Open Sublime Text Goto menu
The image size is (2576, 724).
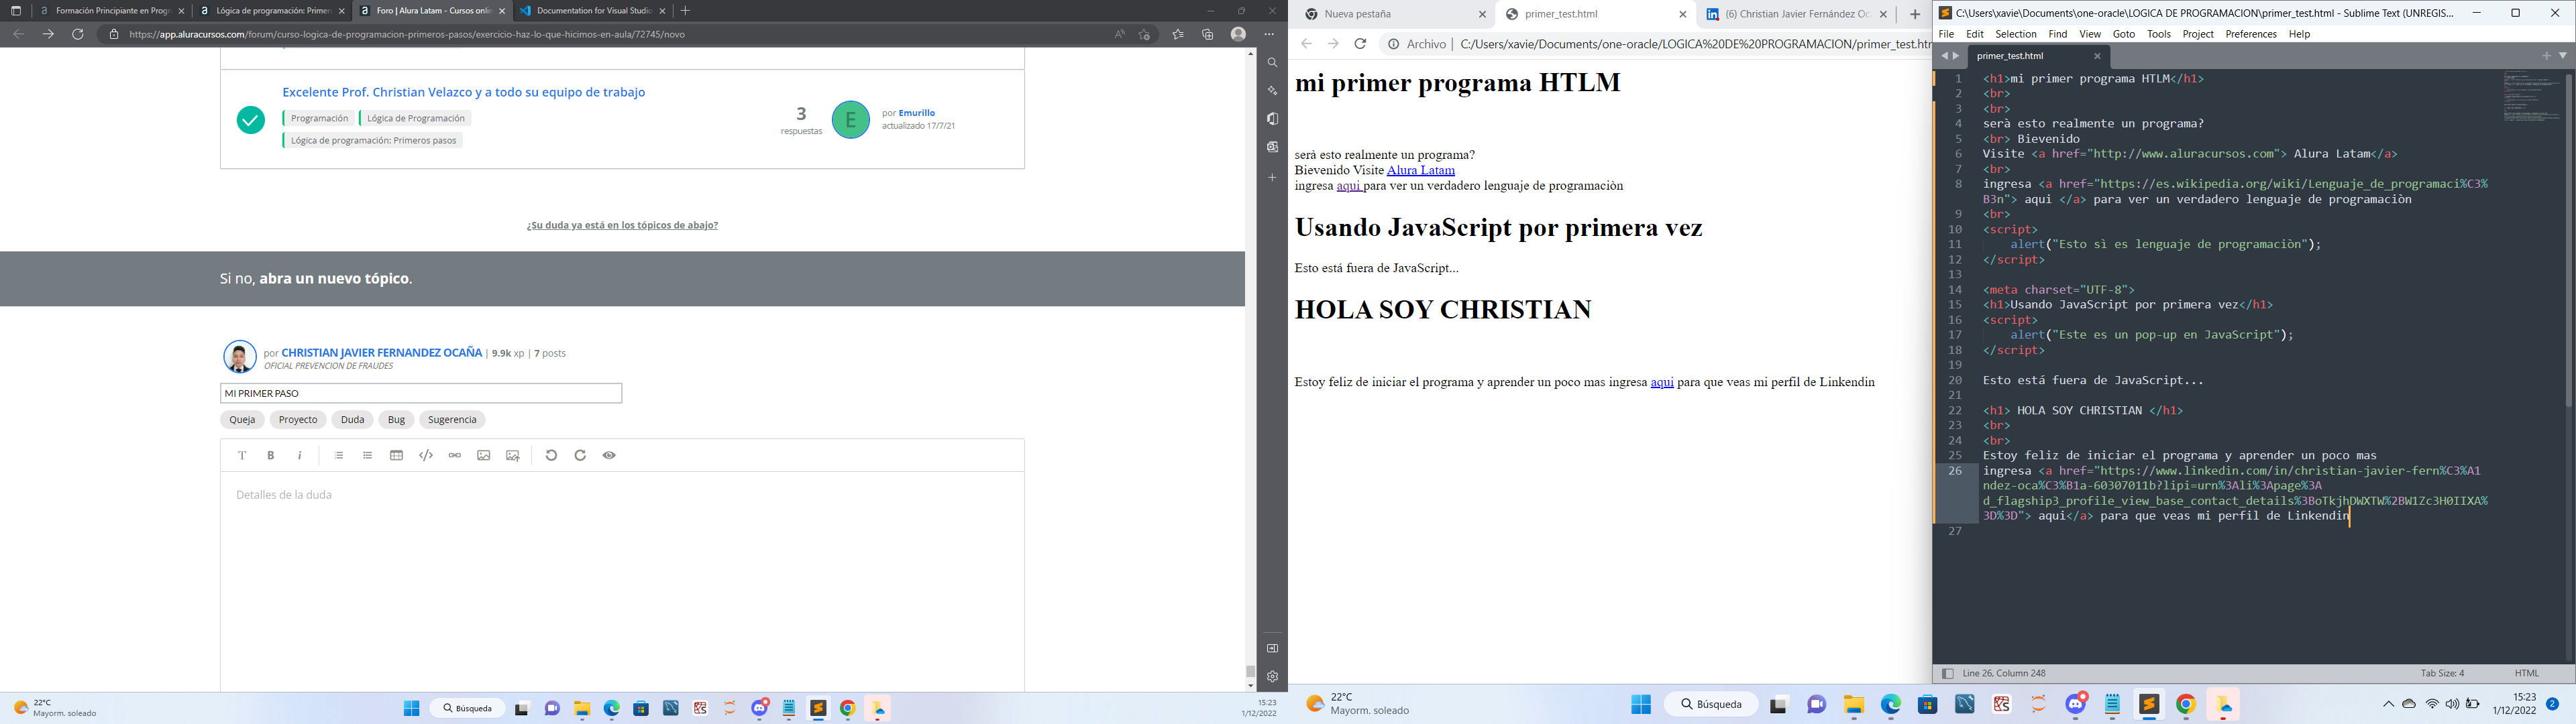(2124, 34)
